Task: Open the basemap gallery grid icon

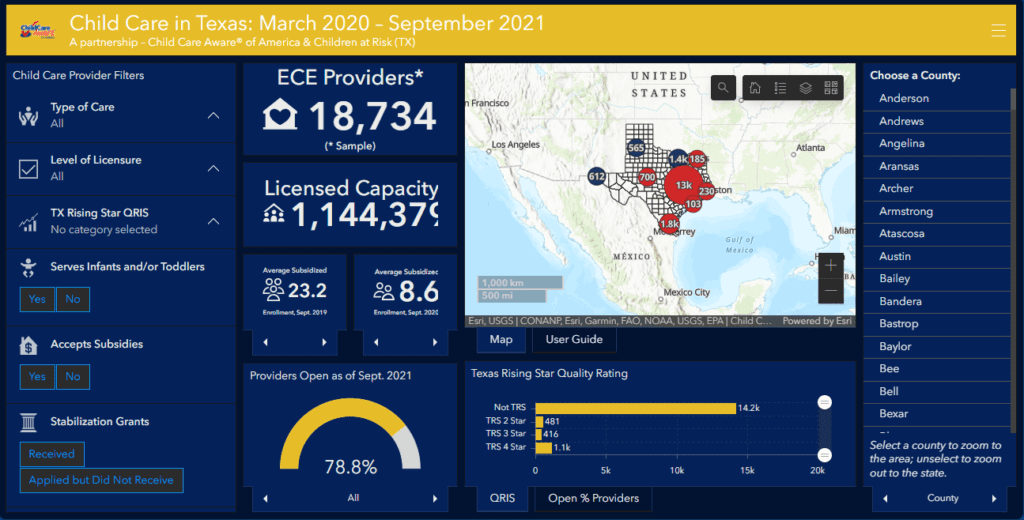Action: coord(830,88)
